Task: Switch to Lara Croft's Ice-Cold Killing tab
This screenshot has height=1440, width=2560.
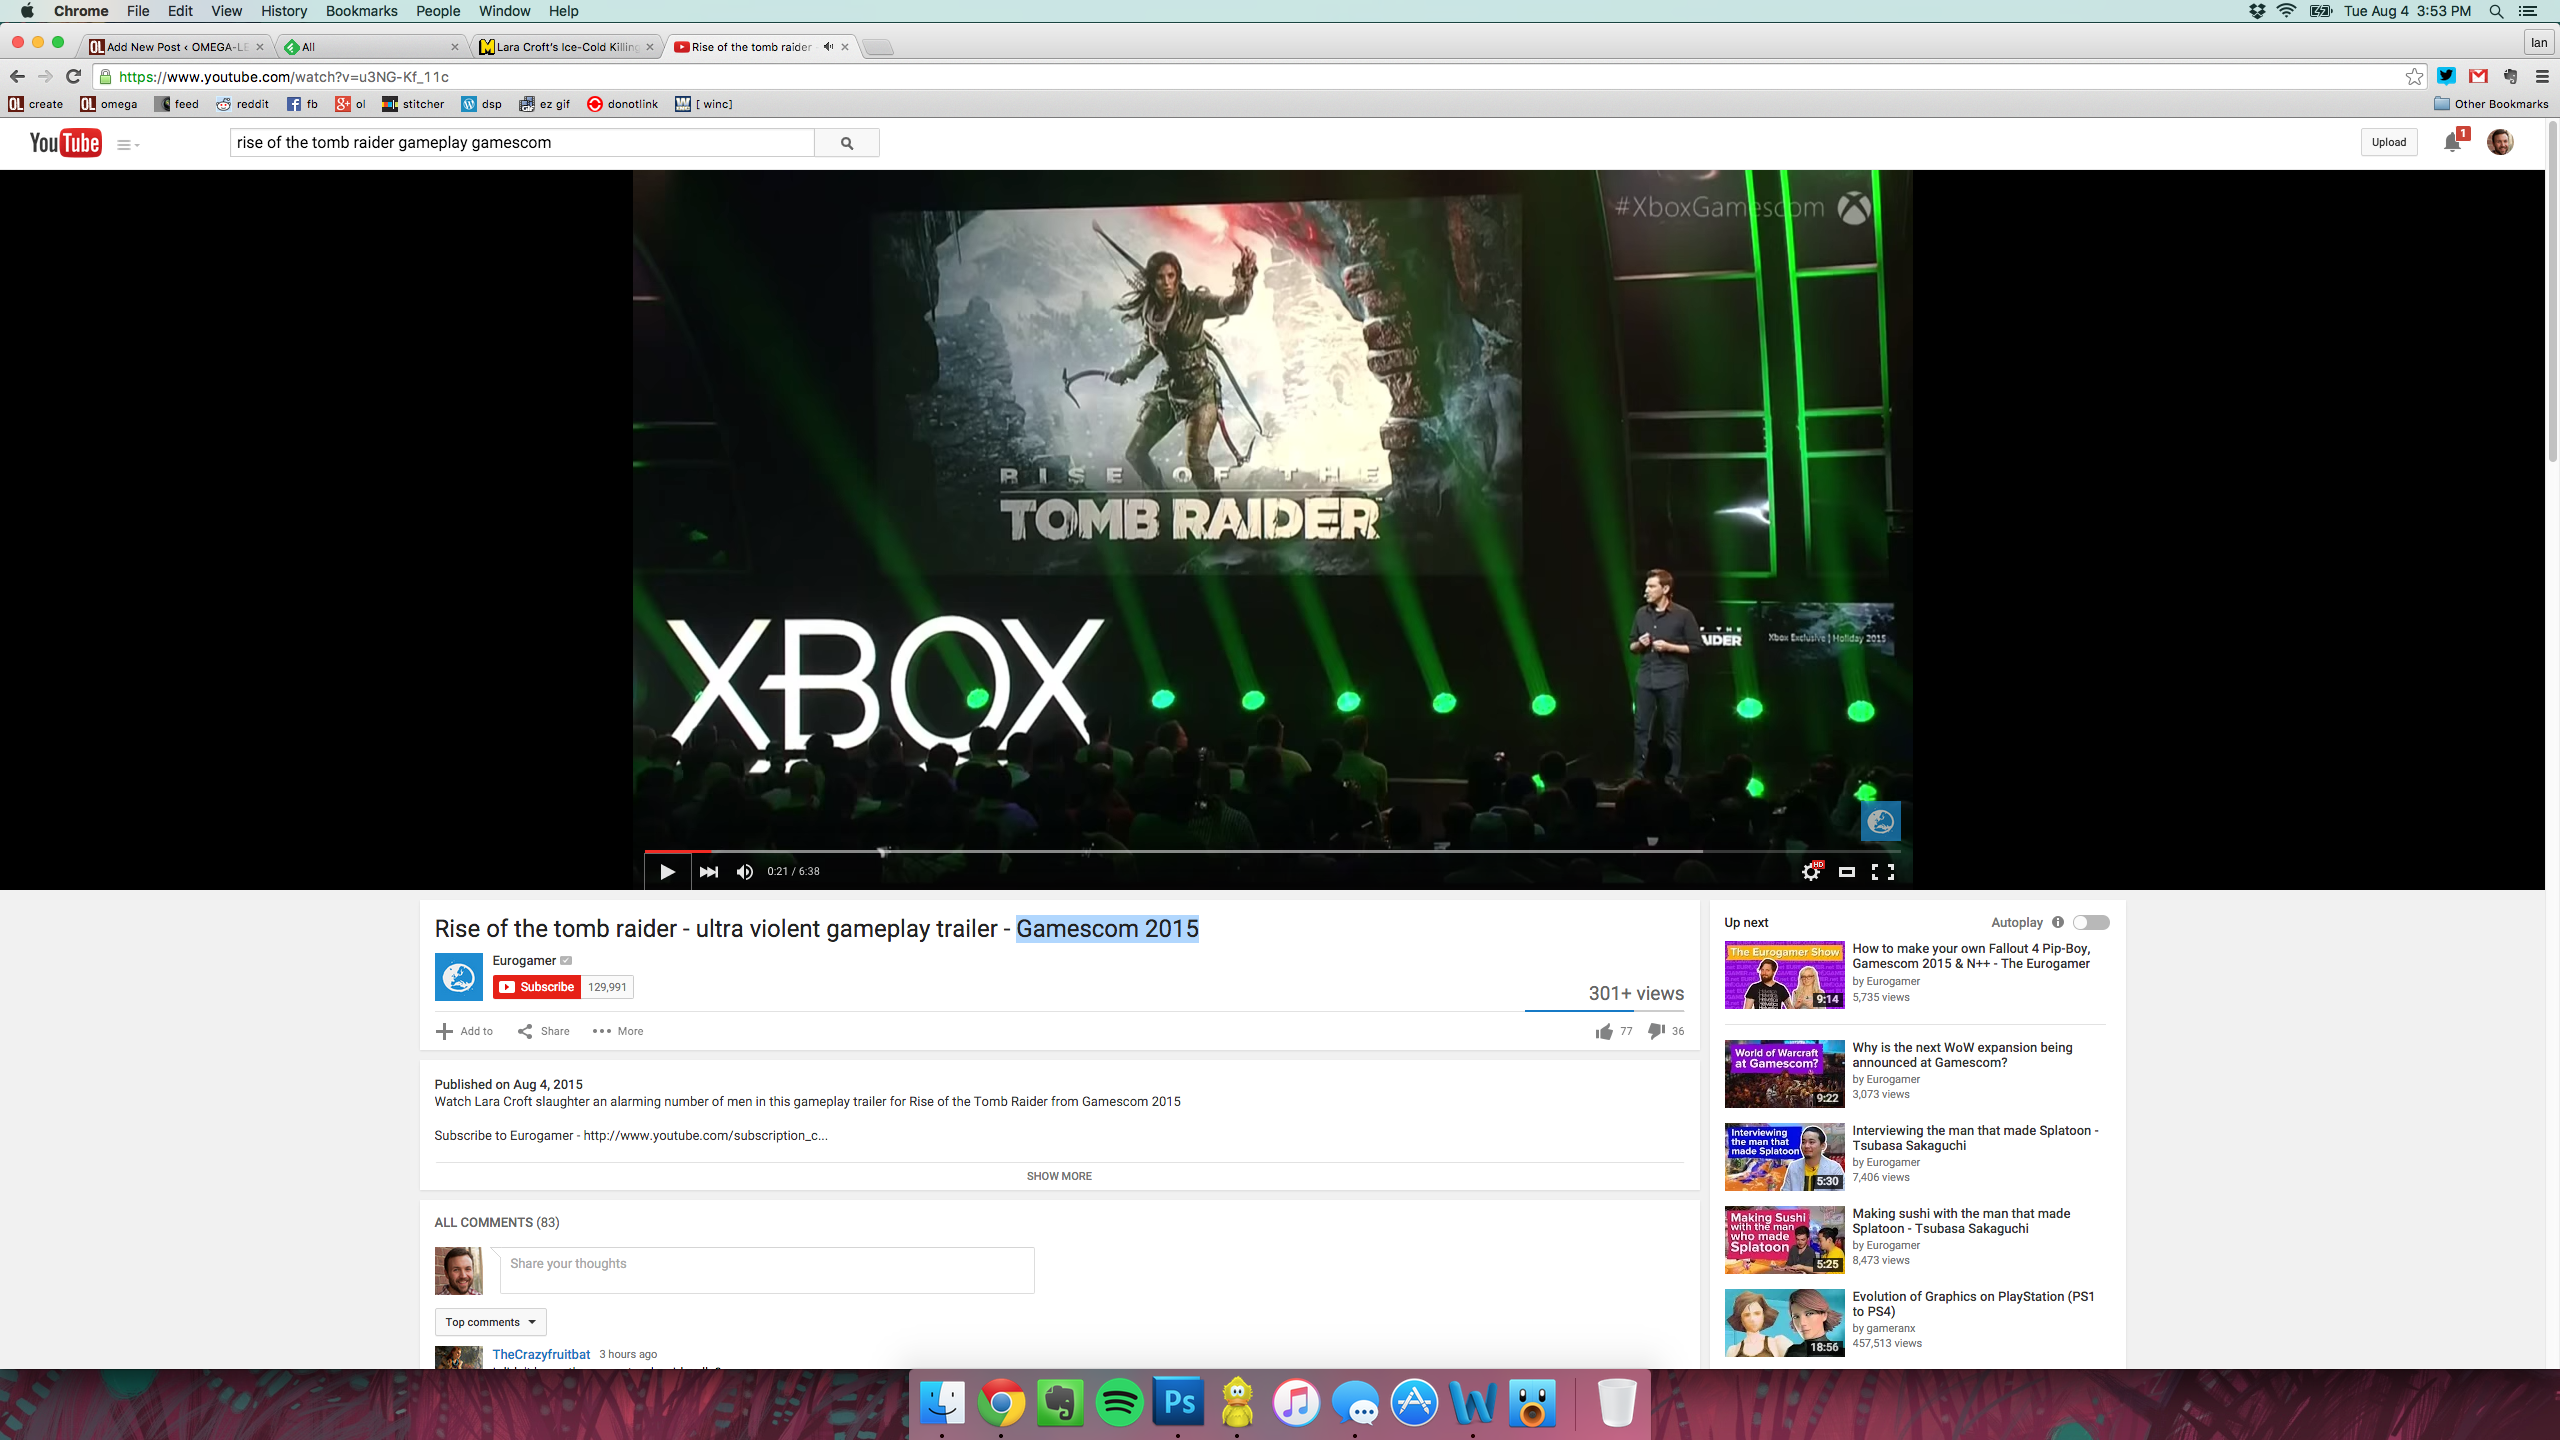Action: point(566,47)
